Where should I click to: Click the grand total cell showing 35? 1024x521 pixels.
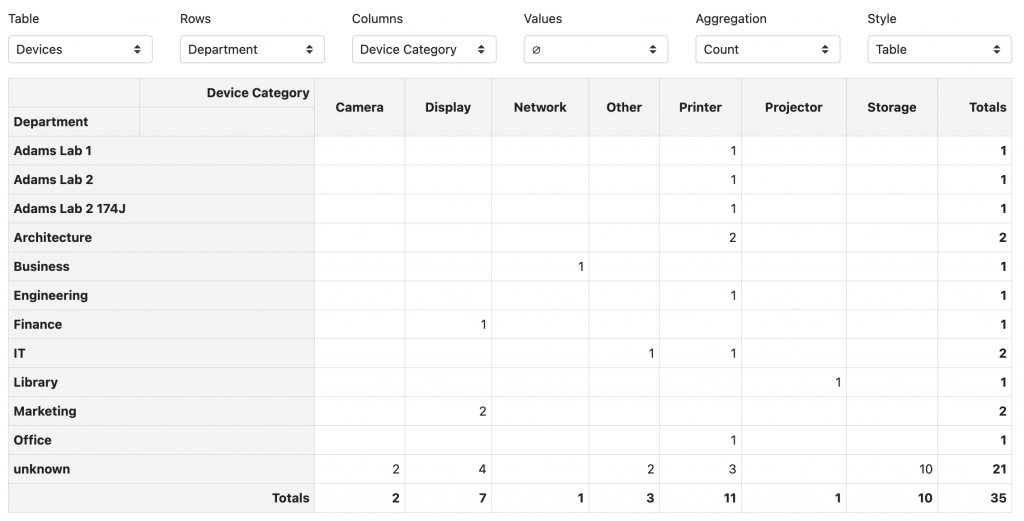[996, 498]
